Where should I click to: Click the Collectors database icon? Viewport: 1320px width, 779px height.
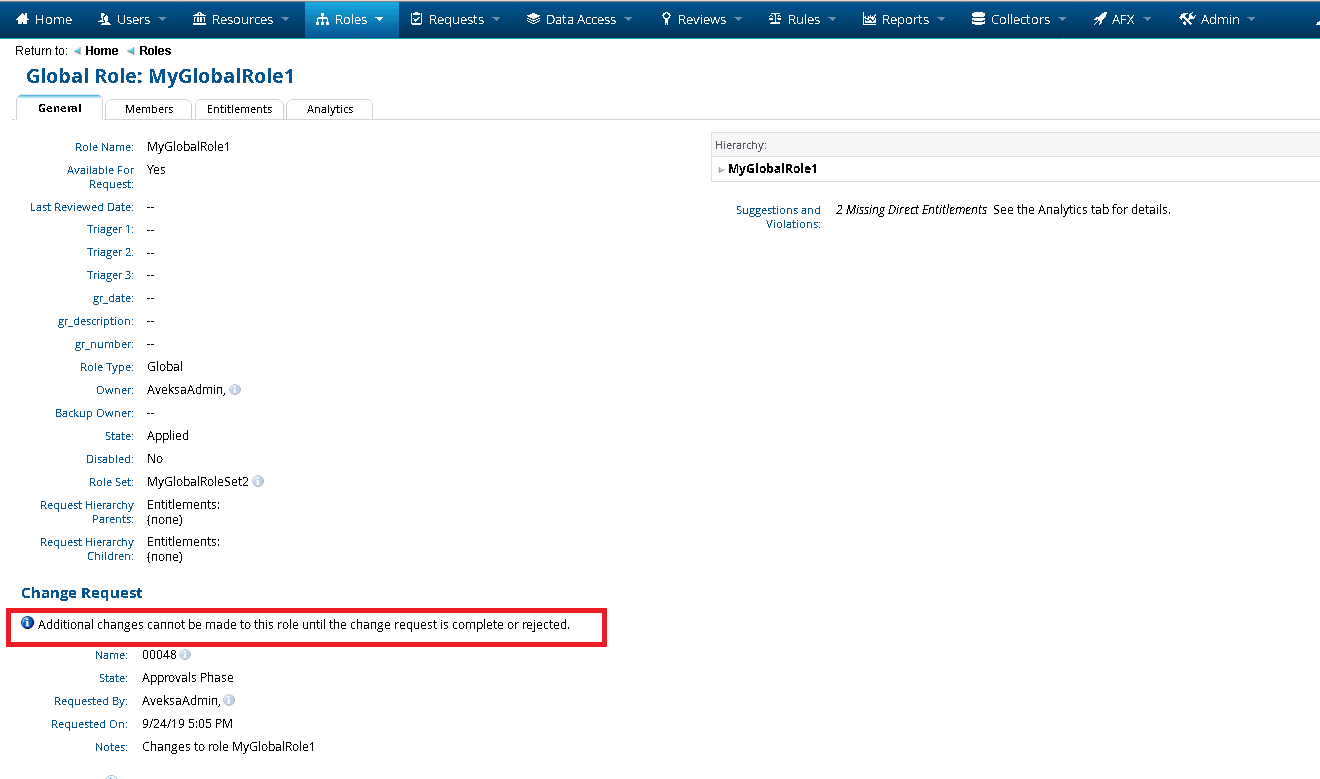pos(978,19)
